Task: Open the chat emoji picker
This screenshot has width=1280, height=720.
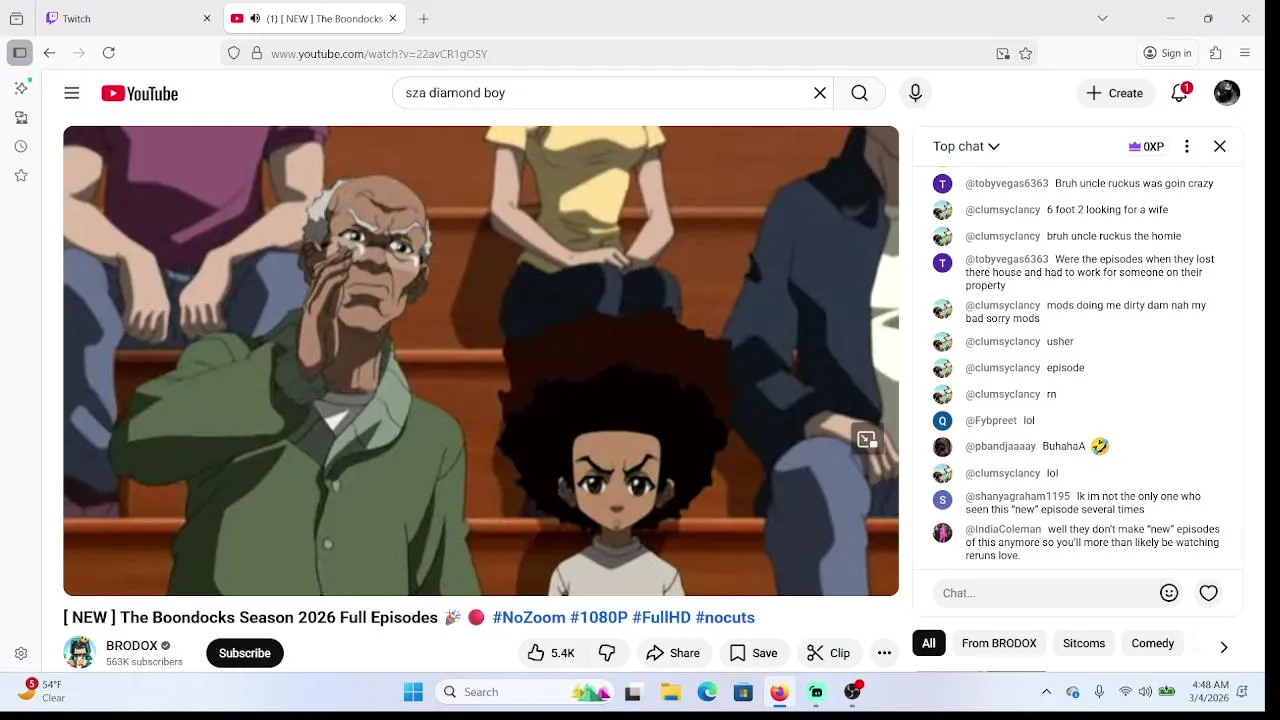Action: click(1169, 593)
